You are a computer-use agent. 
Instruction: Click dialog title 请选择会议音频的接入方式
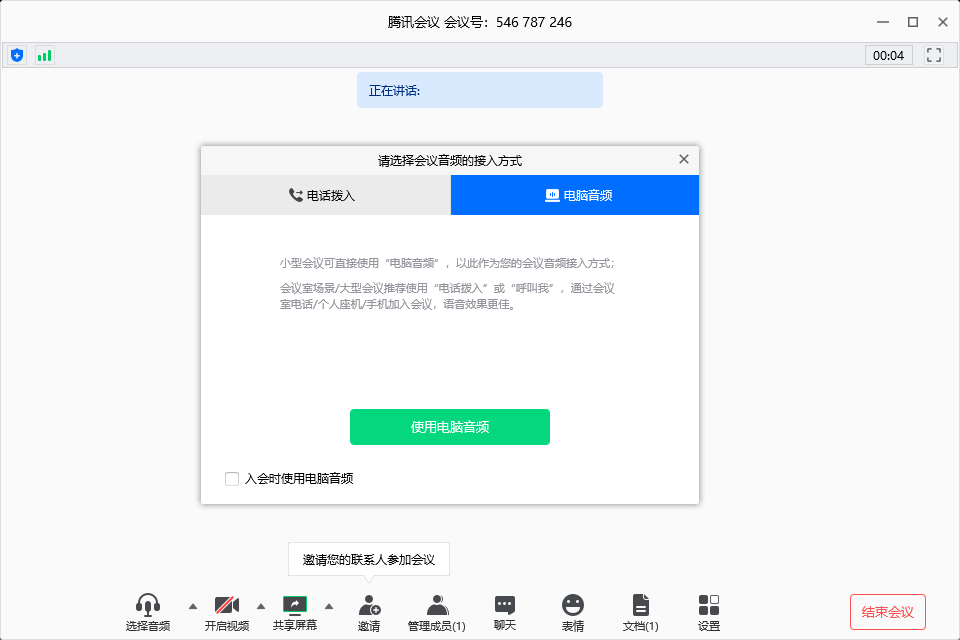450,160
